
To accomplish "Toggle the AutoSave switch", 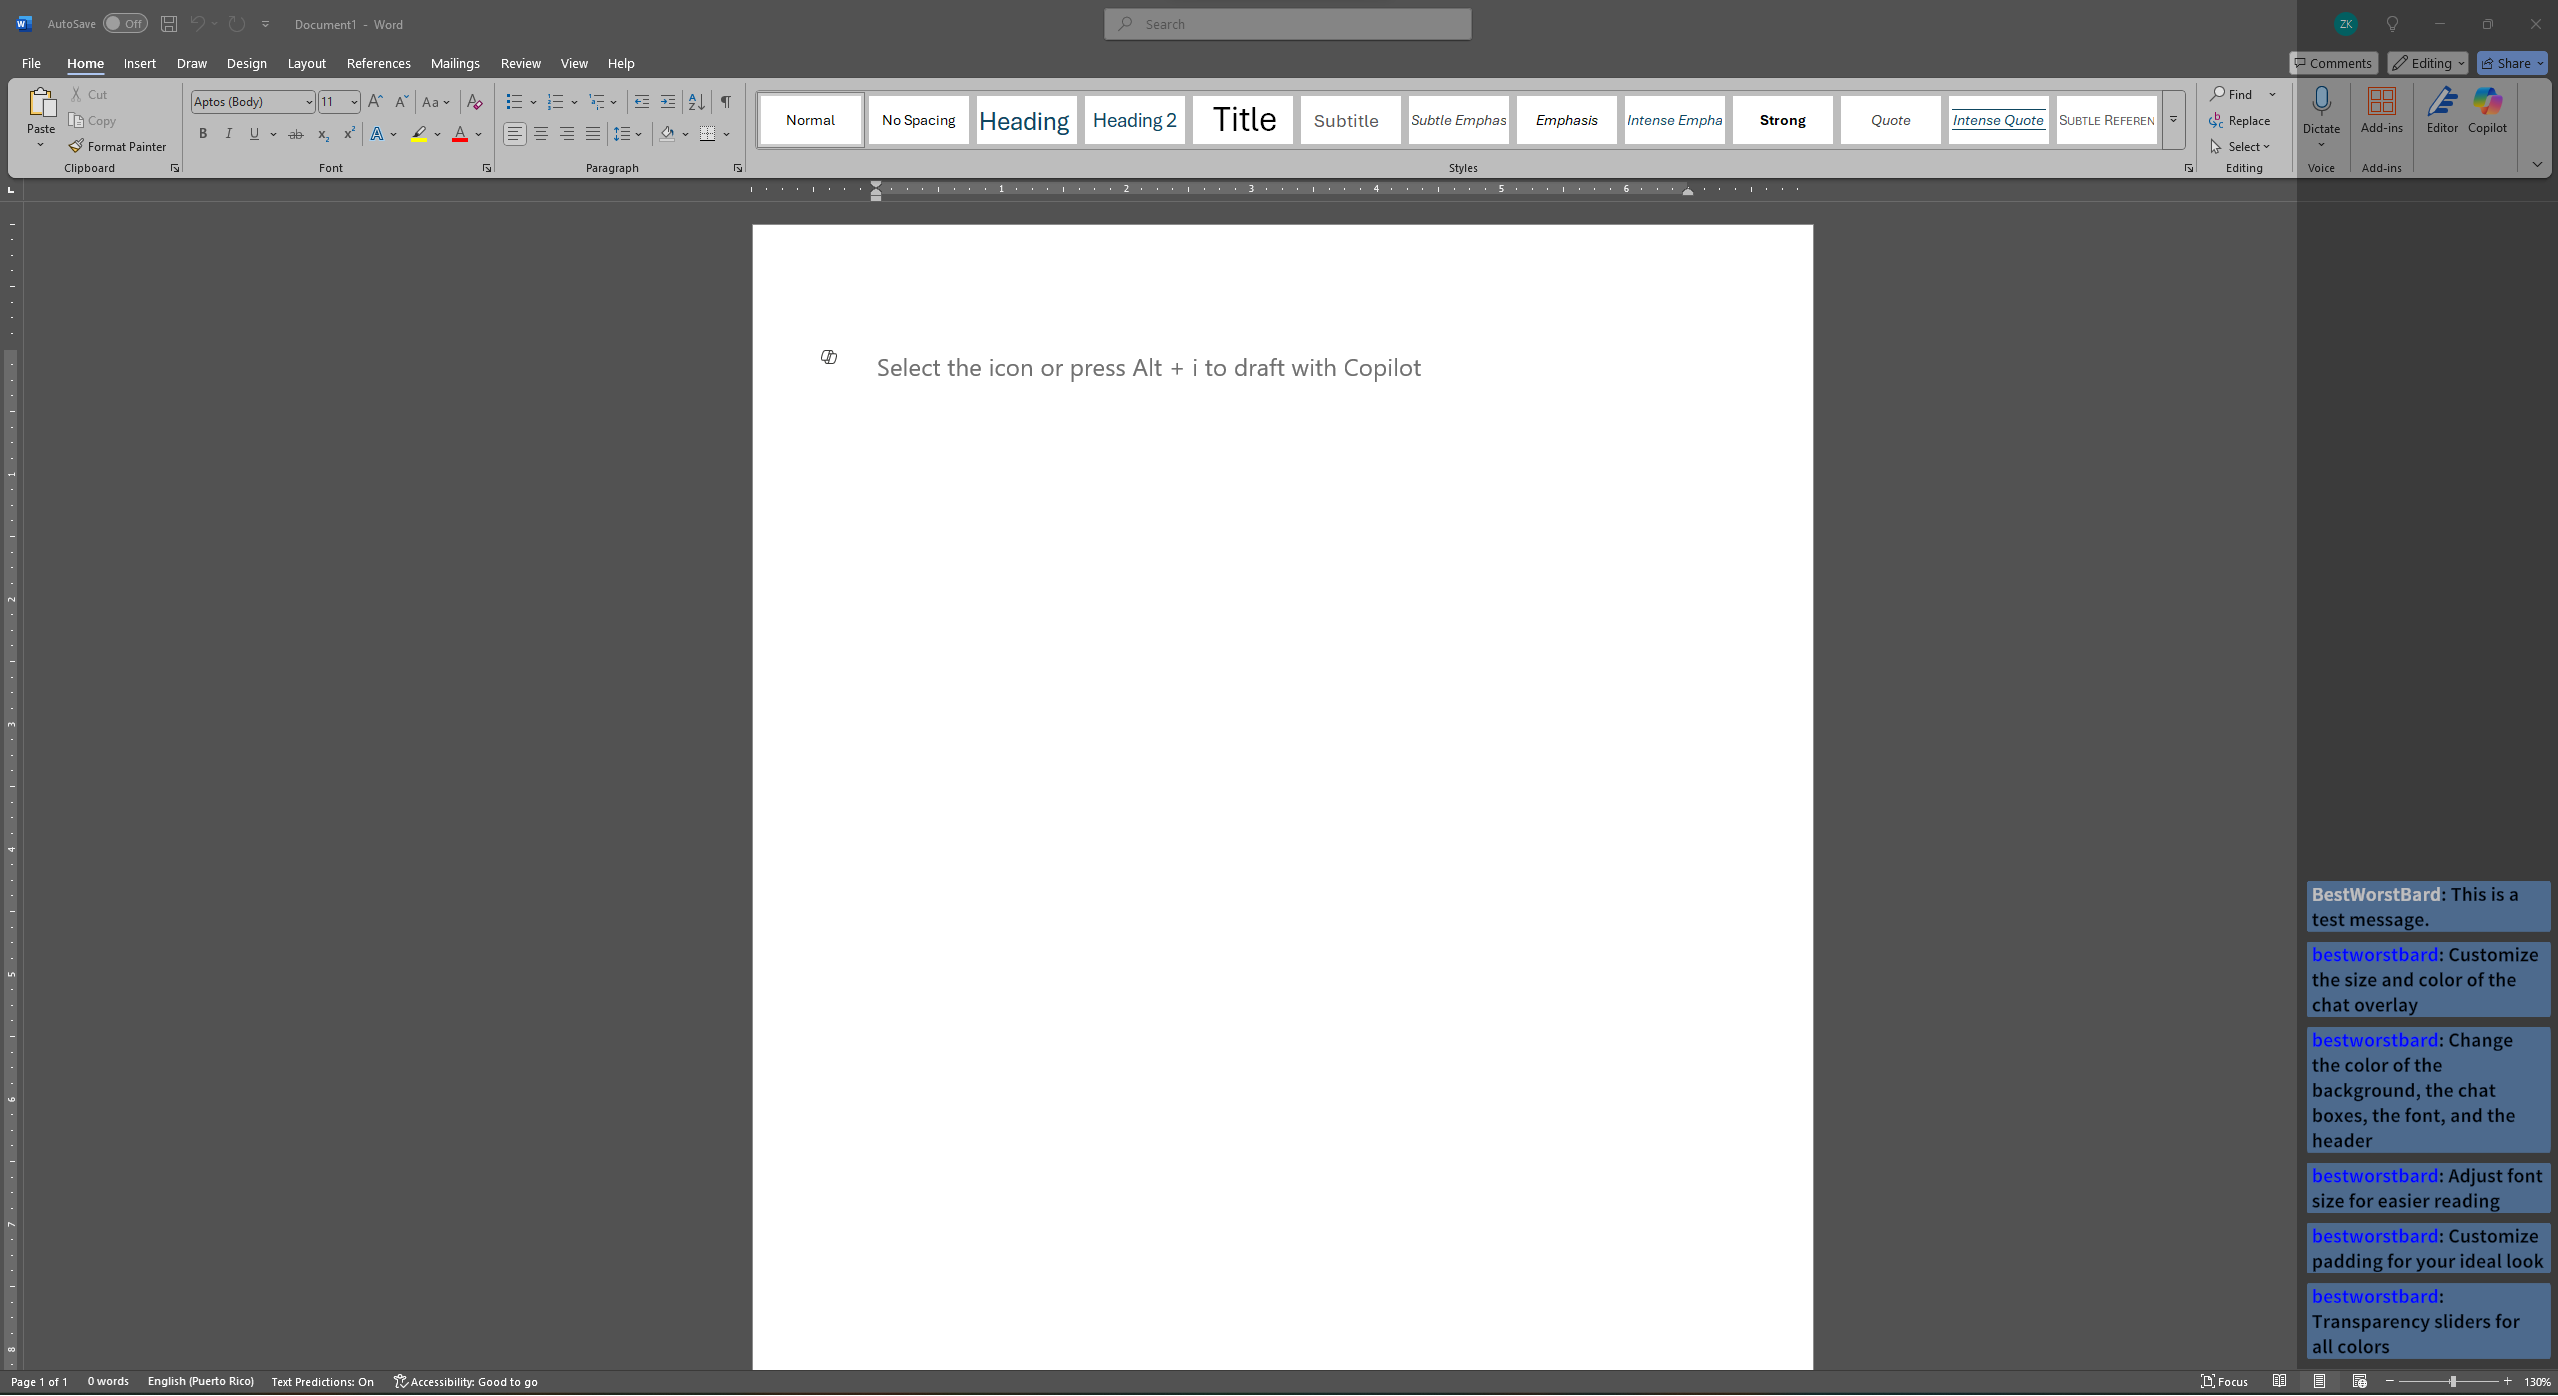I will tap(125, 24).
